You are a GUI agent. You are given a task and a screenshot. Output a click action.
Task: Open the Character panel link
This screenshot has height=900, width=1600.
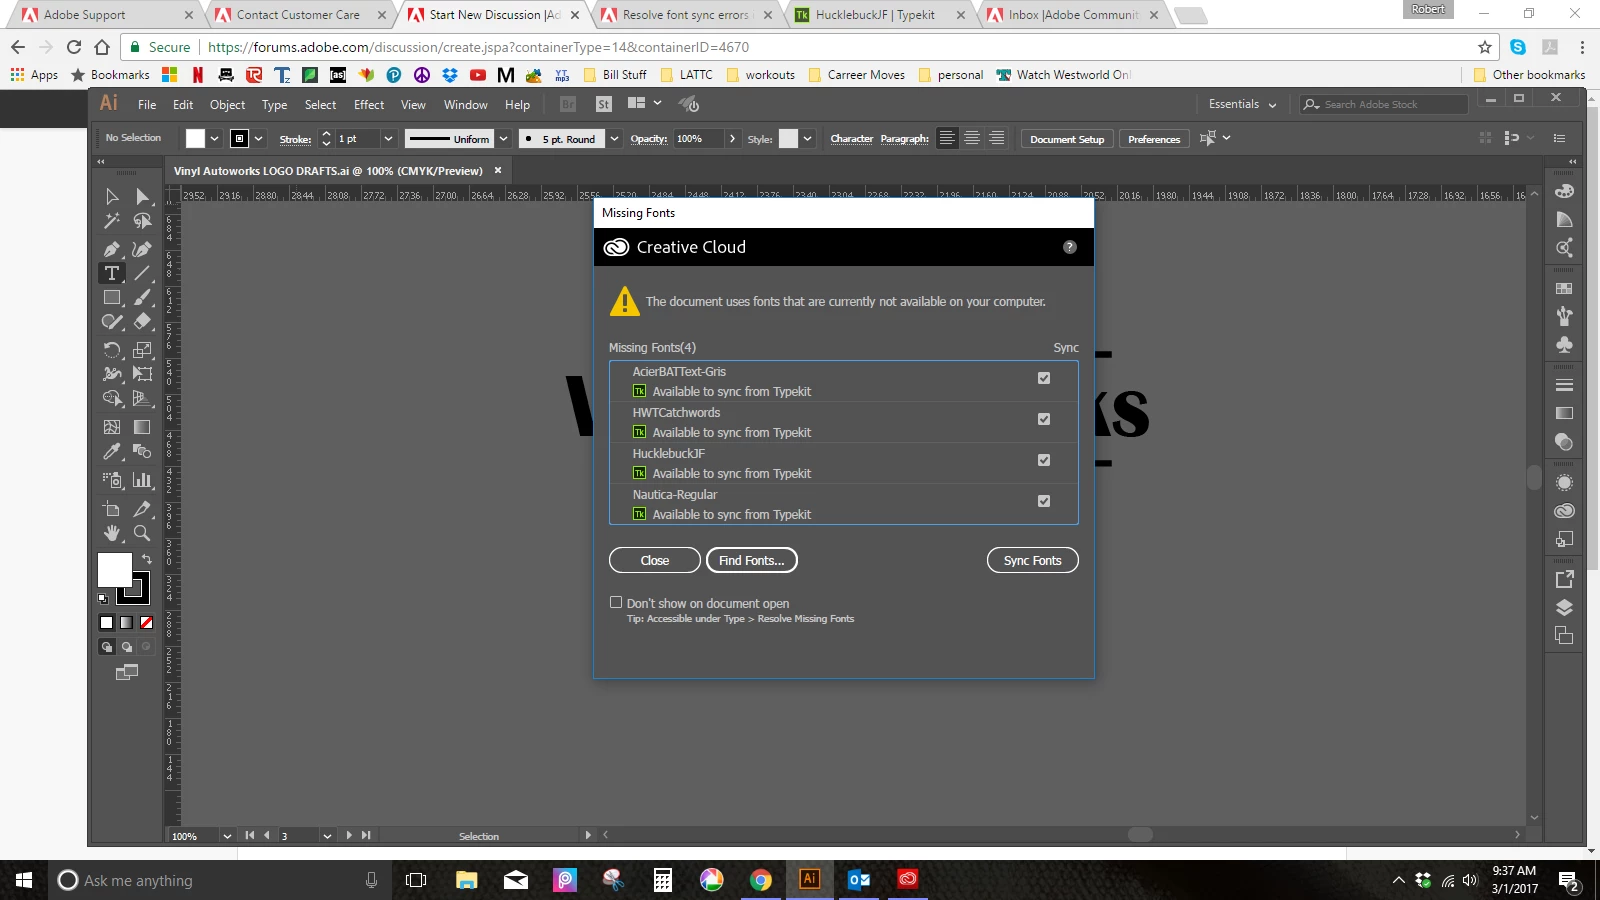click(852, 139)
